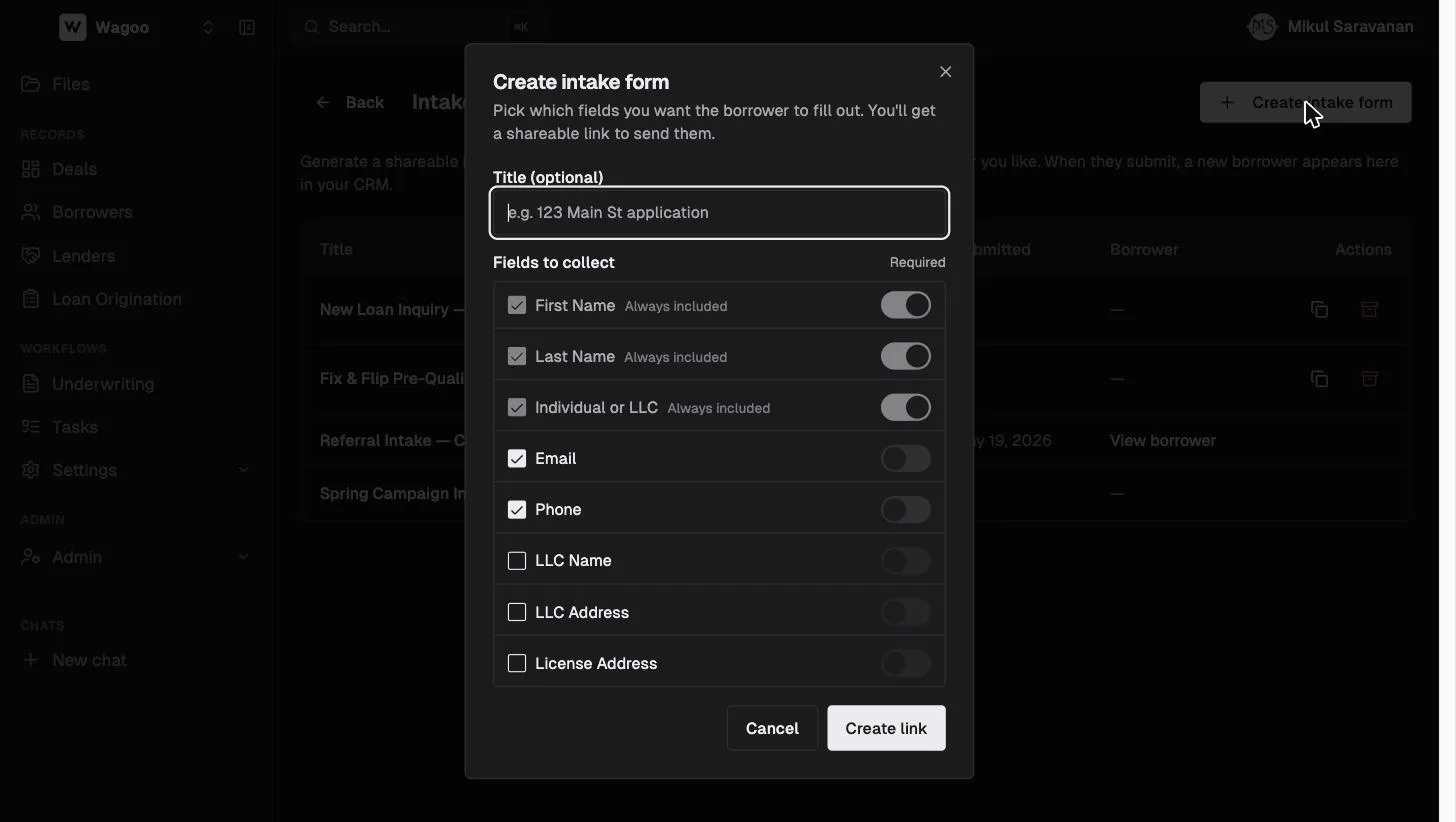The image size is (1456, 822).
Task: Click the Deals icon
Action: point(31,169)
